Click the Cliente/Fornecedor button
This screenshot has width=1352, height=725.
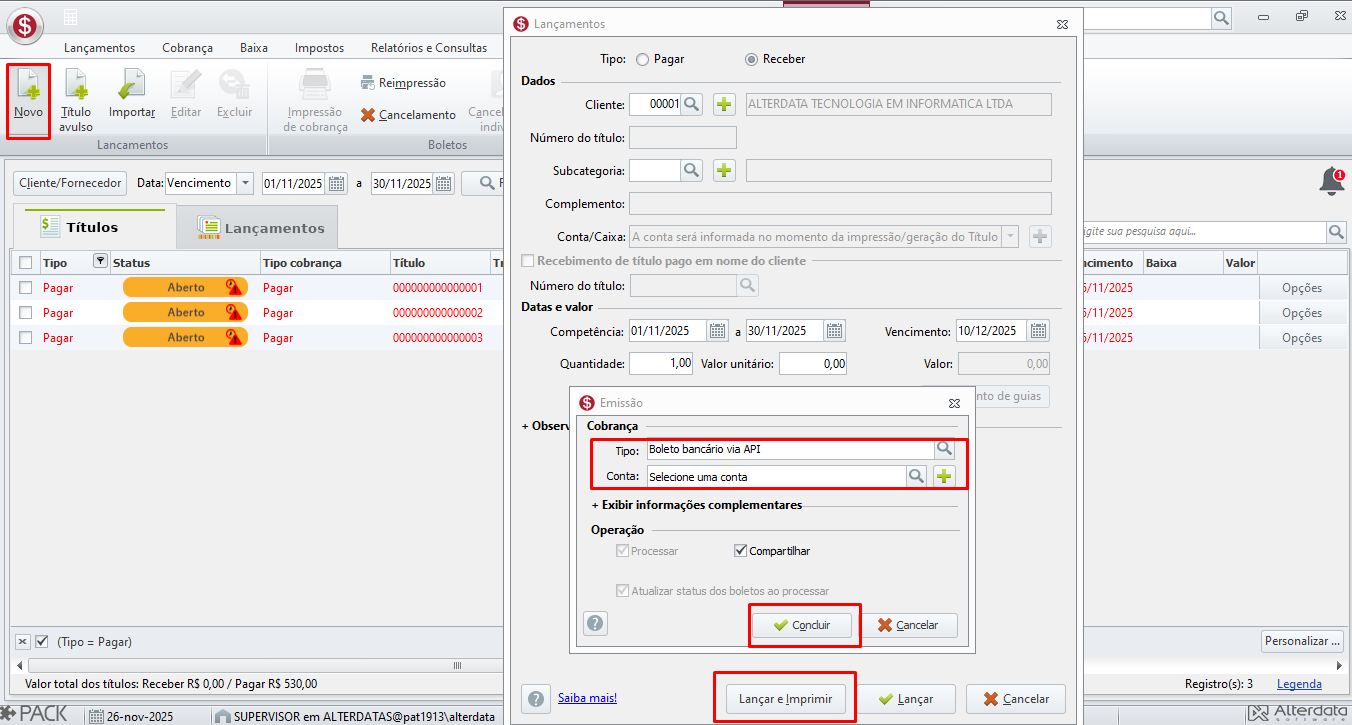coord(70,183)
